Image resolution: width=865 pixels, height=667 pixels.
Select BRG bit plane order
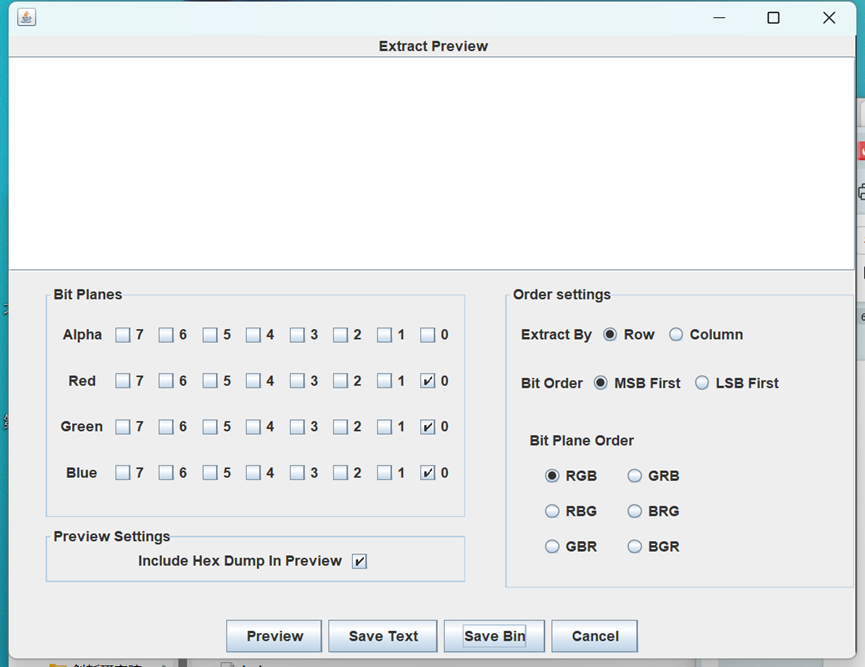click(634, 511)
